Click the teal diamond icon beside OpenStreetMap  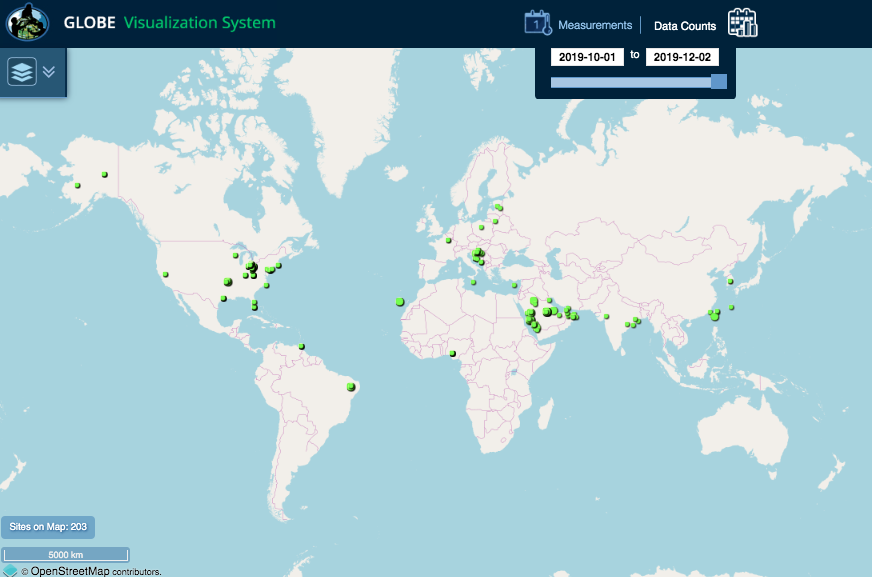tap(10, 570)
